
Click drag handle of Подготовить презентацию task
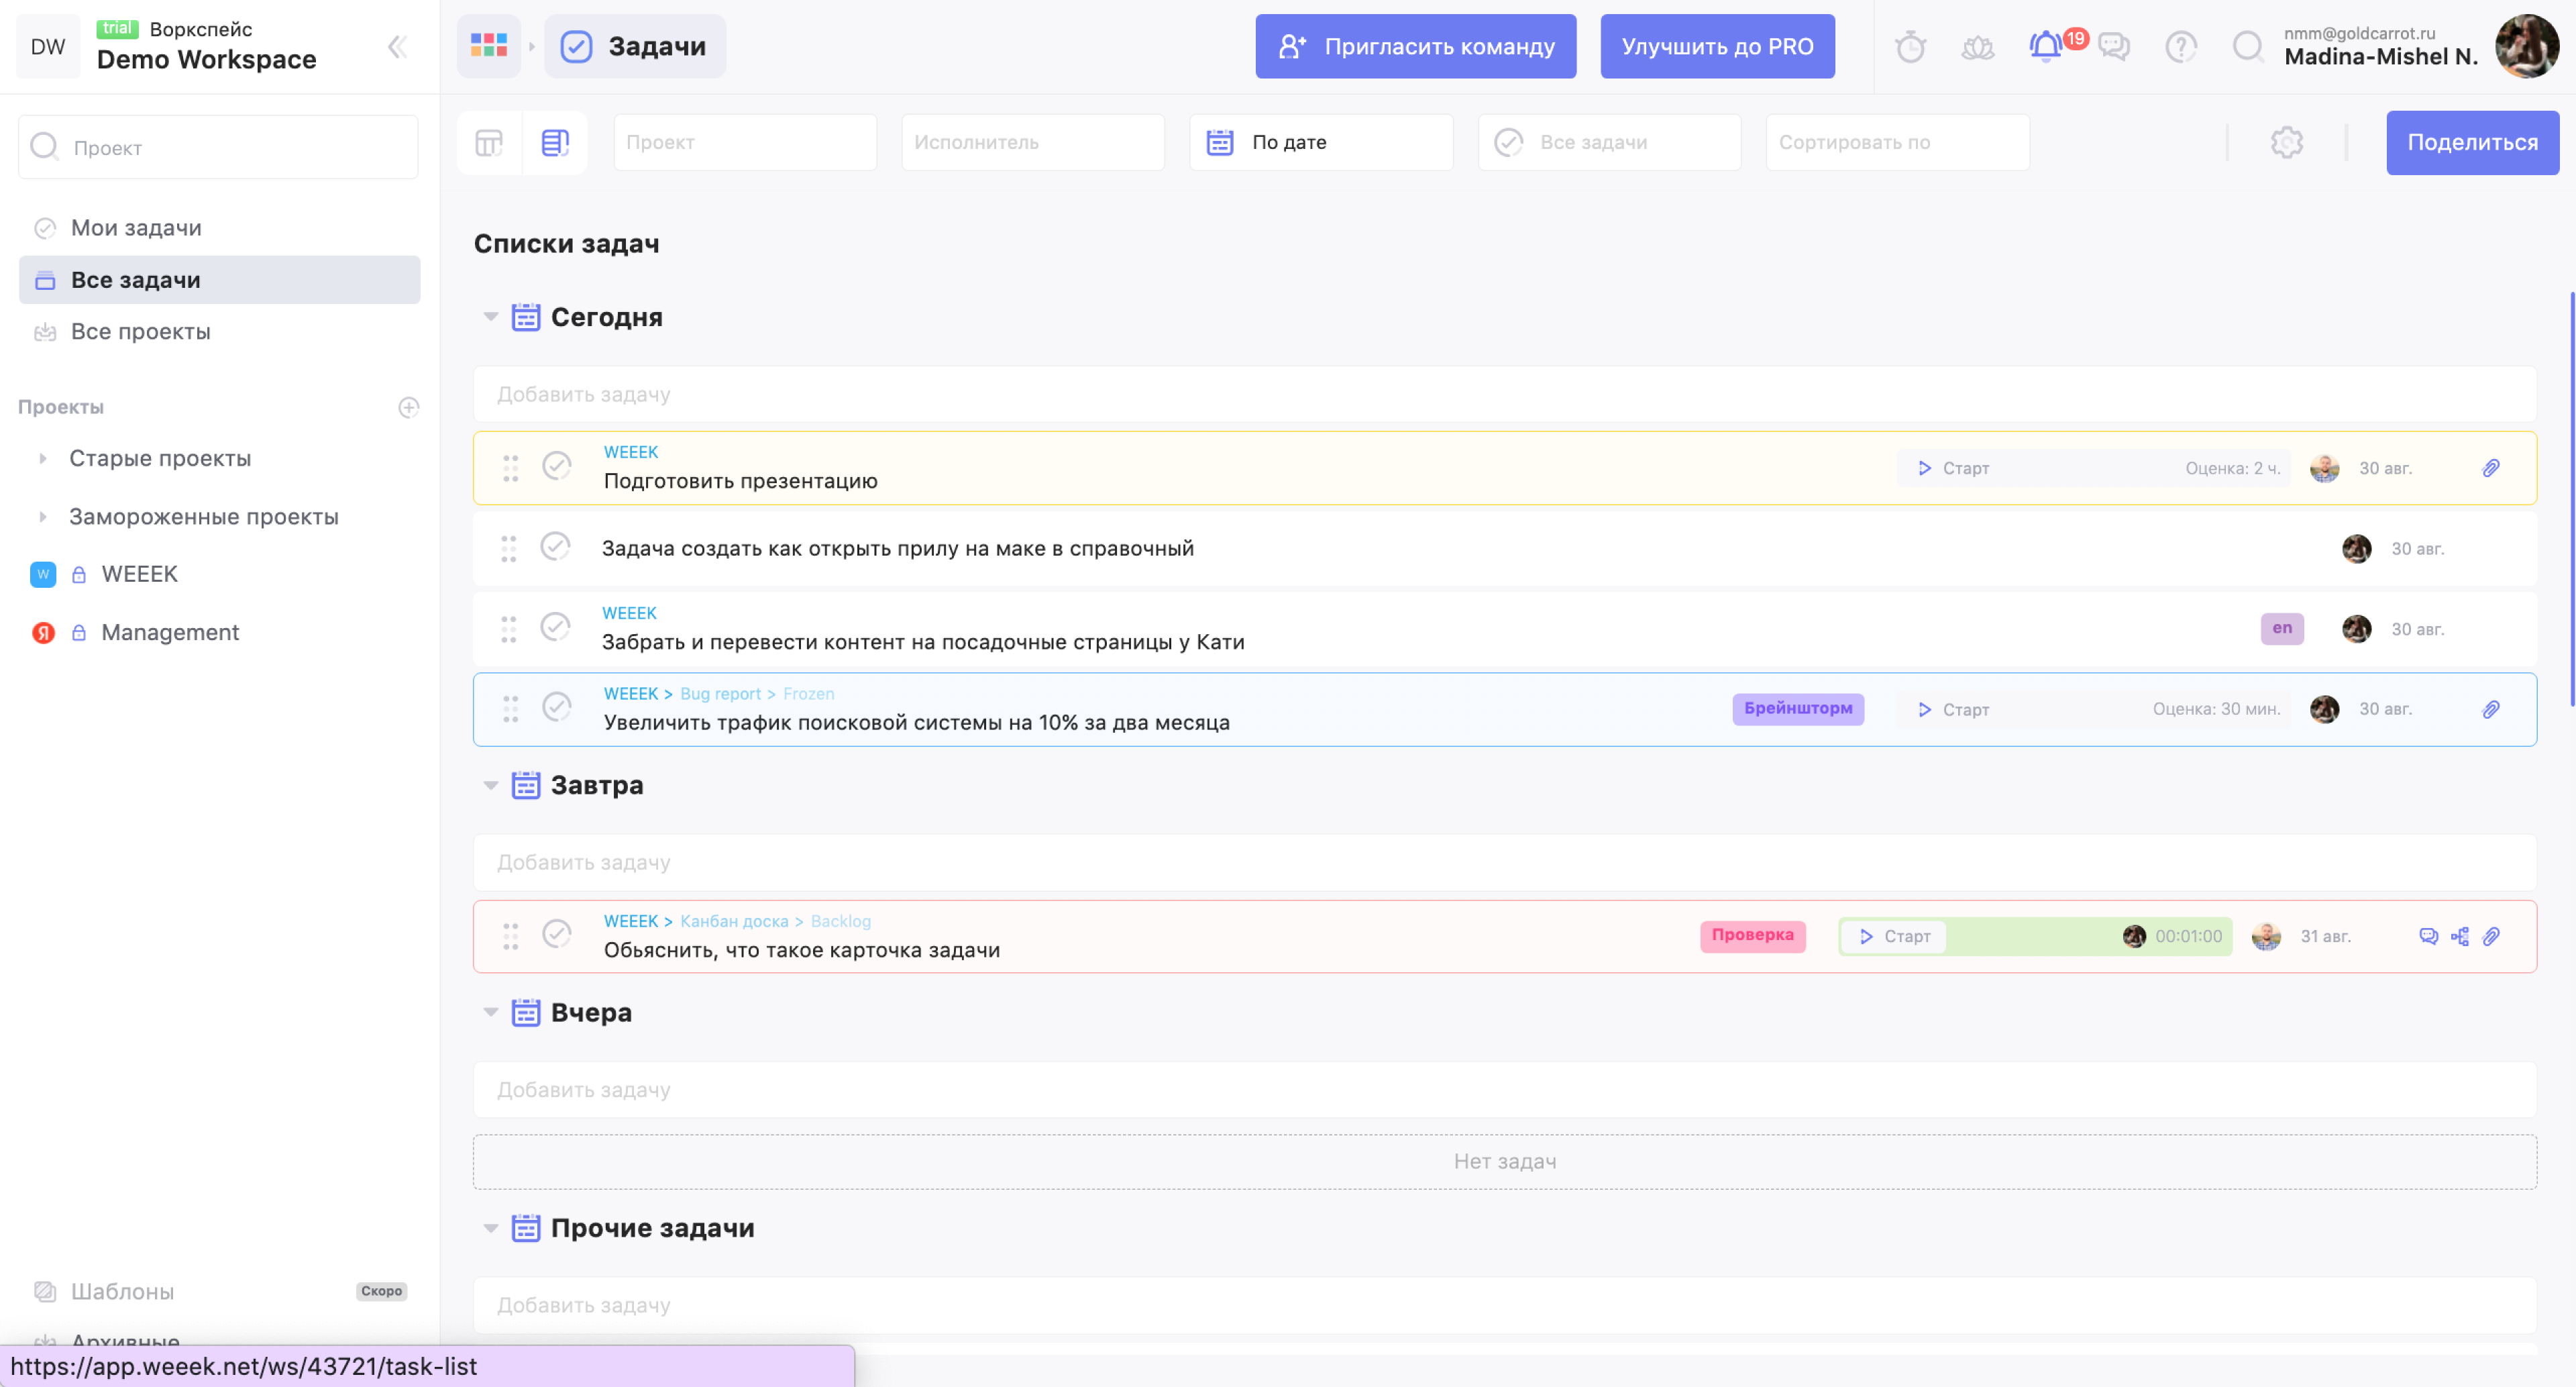tap(510, 468)
